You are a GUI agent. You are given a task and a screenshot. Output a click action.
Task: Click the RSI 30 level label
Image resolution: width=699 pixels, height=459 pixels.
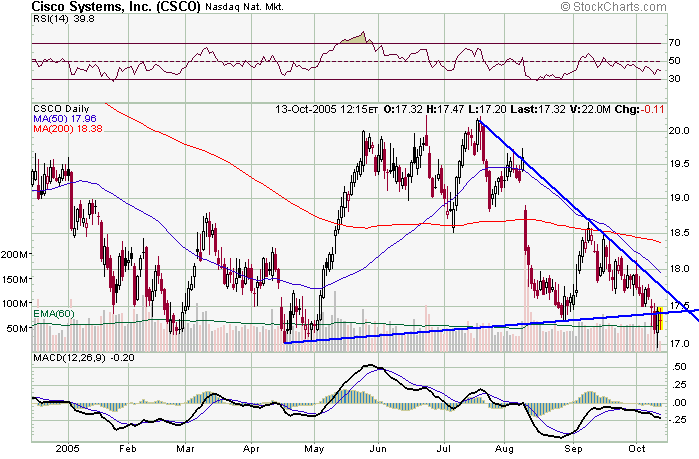click(x=674, y=78)
